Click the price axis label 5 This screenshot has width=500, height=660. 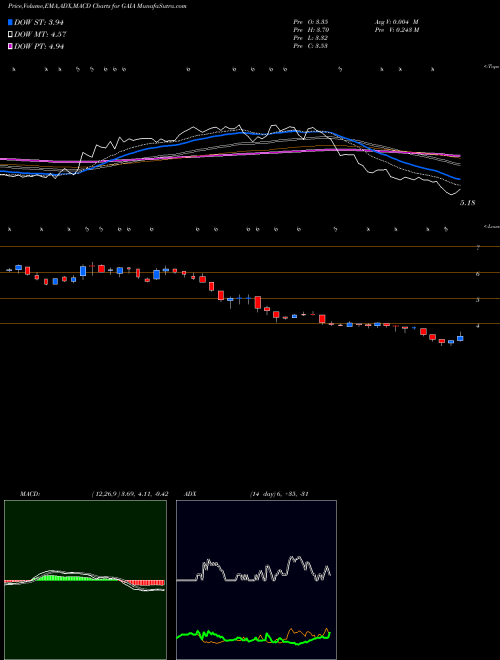[x=478, y=300]
